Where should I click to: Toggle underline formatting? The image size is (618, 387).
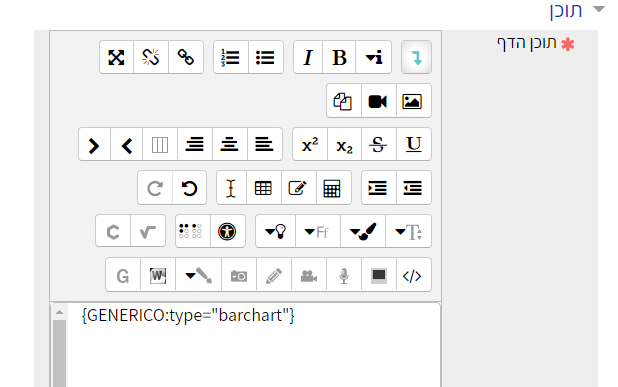(413, 144)
